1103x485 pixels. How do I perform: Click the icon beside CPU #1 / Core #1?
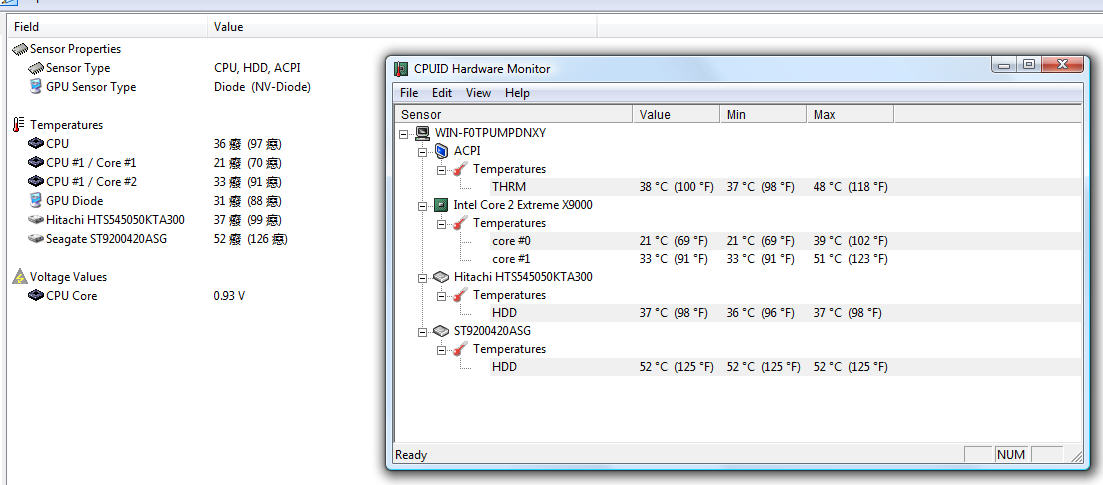(36, 163)
